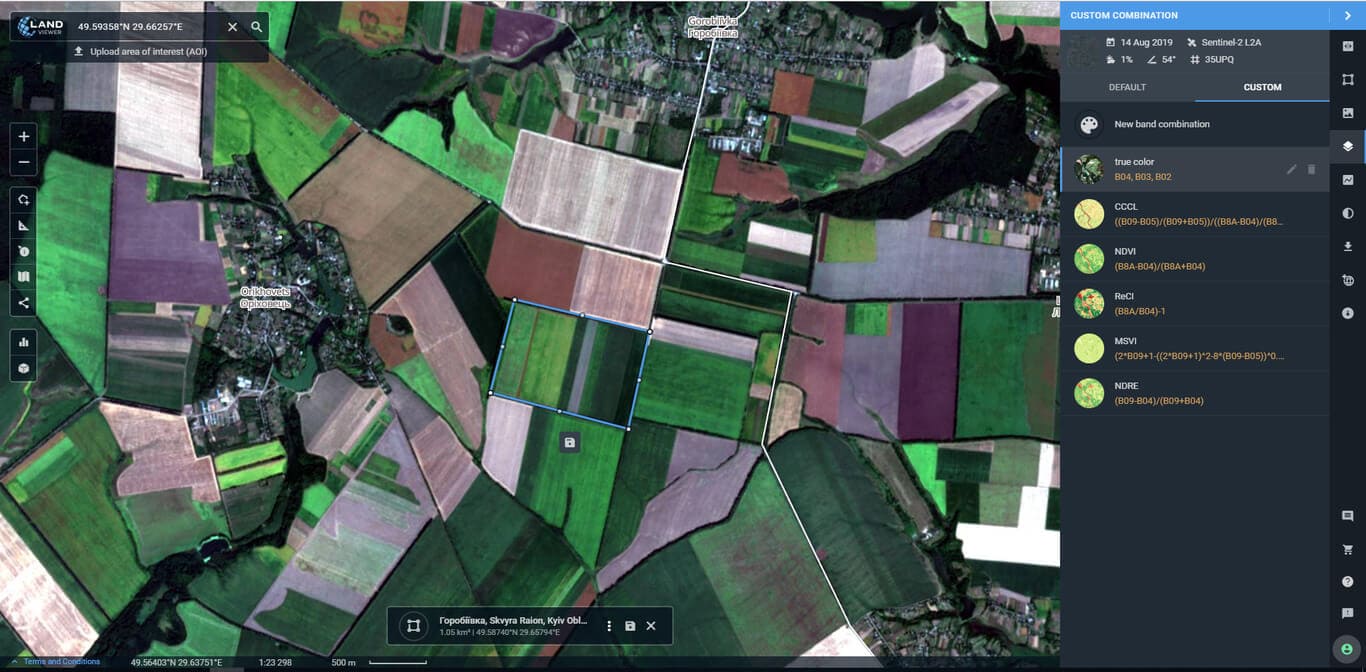The width and height of the screenshot is (1366, 672).
Task: Open AOI three-dot options menu
Action: pos(609,626)
